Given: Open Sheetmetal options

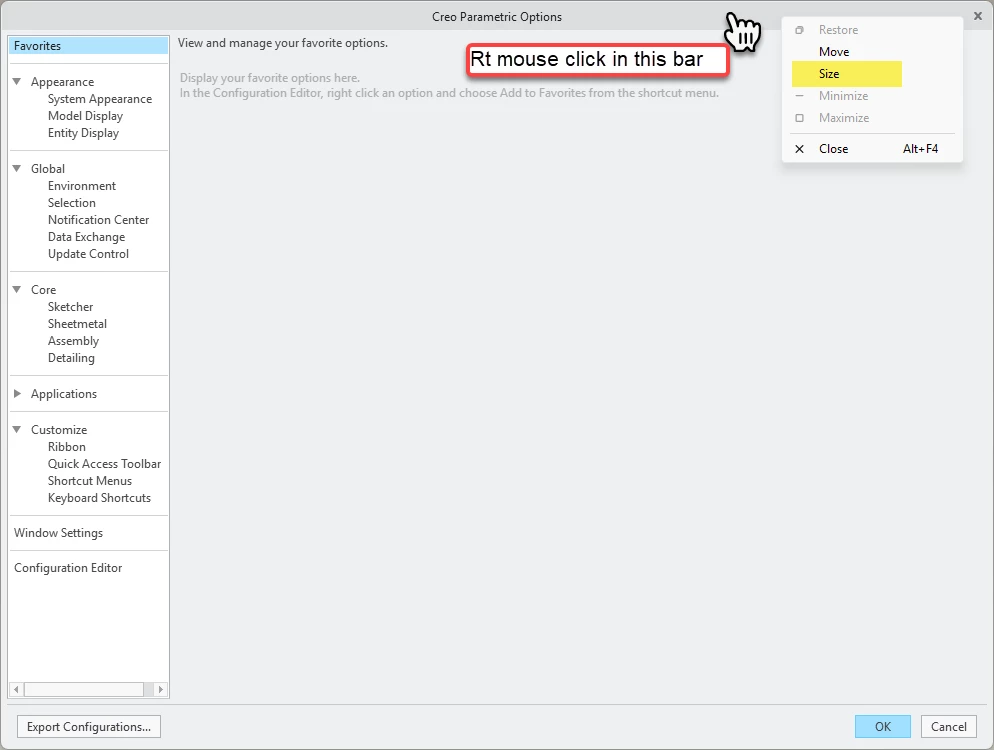Looking at the screenshot, I should 77,324.
